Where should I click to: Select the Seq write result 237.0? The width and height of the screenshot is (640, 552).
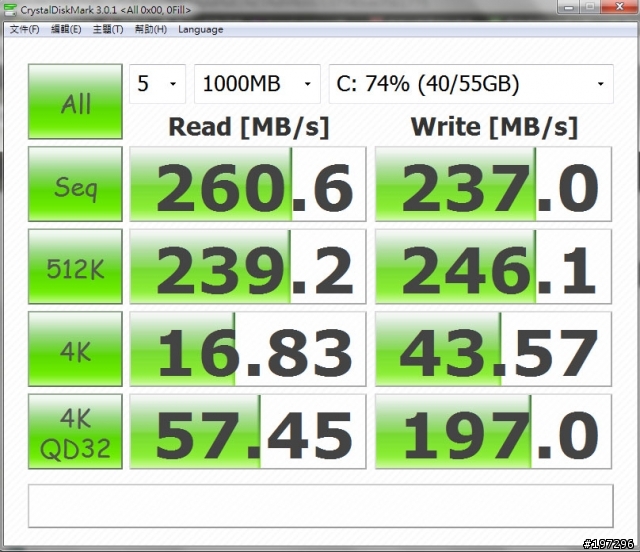493,184
